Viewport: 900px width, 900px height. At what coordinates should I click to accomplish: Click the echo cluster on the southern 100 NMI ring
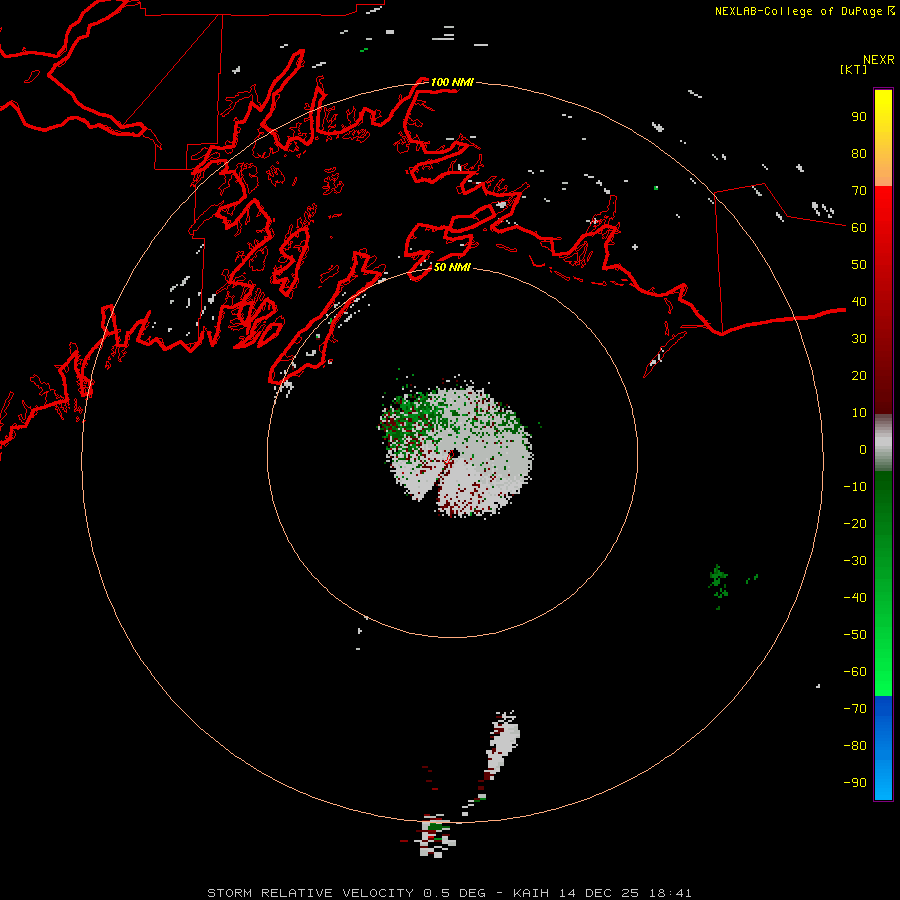click(435, 835)
